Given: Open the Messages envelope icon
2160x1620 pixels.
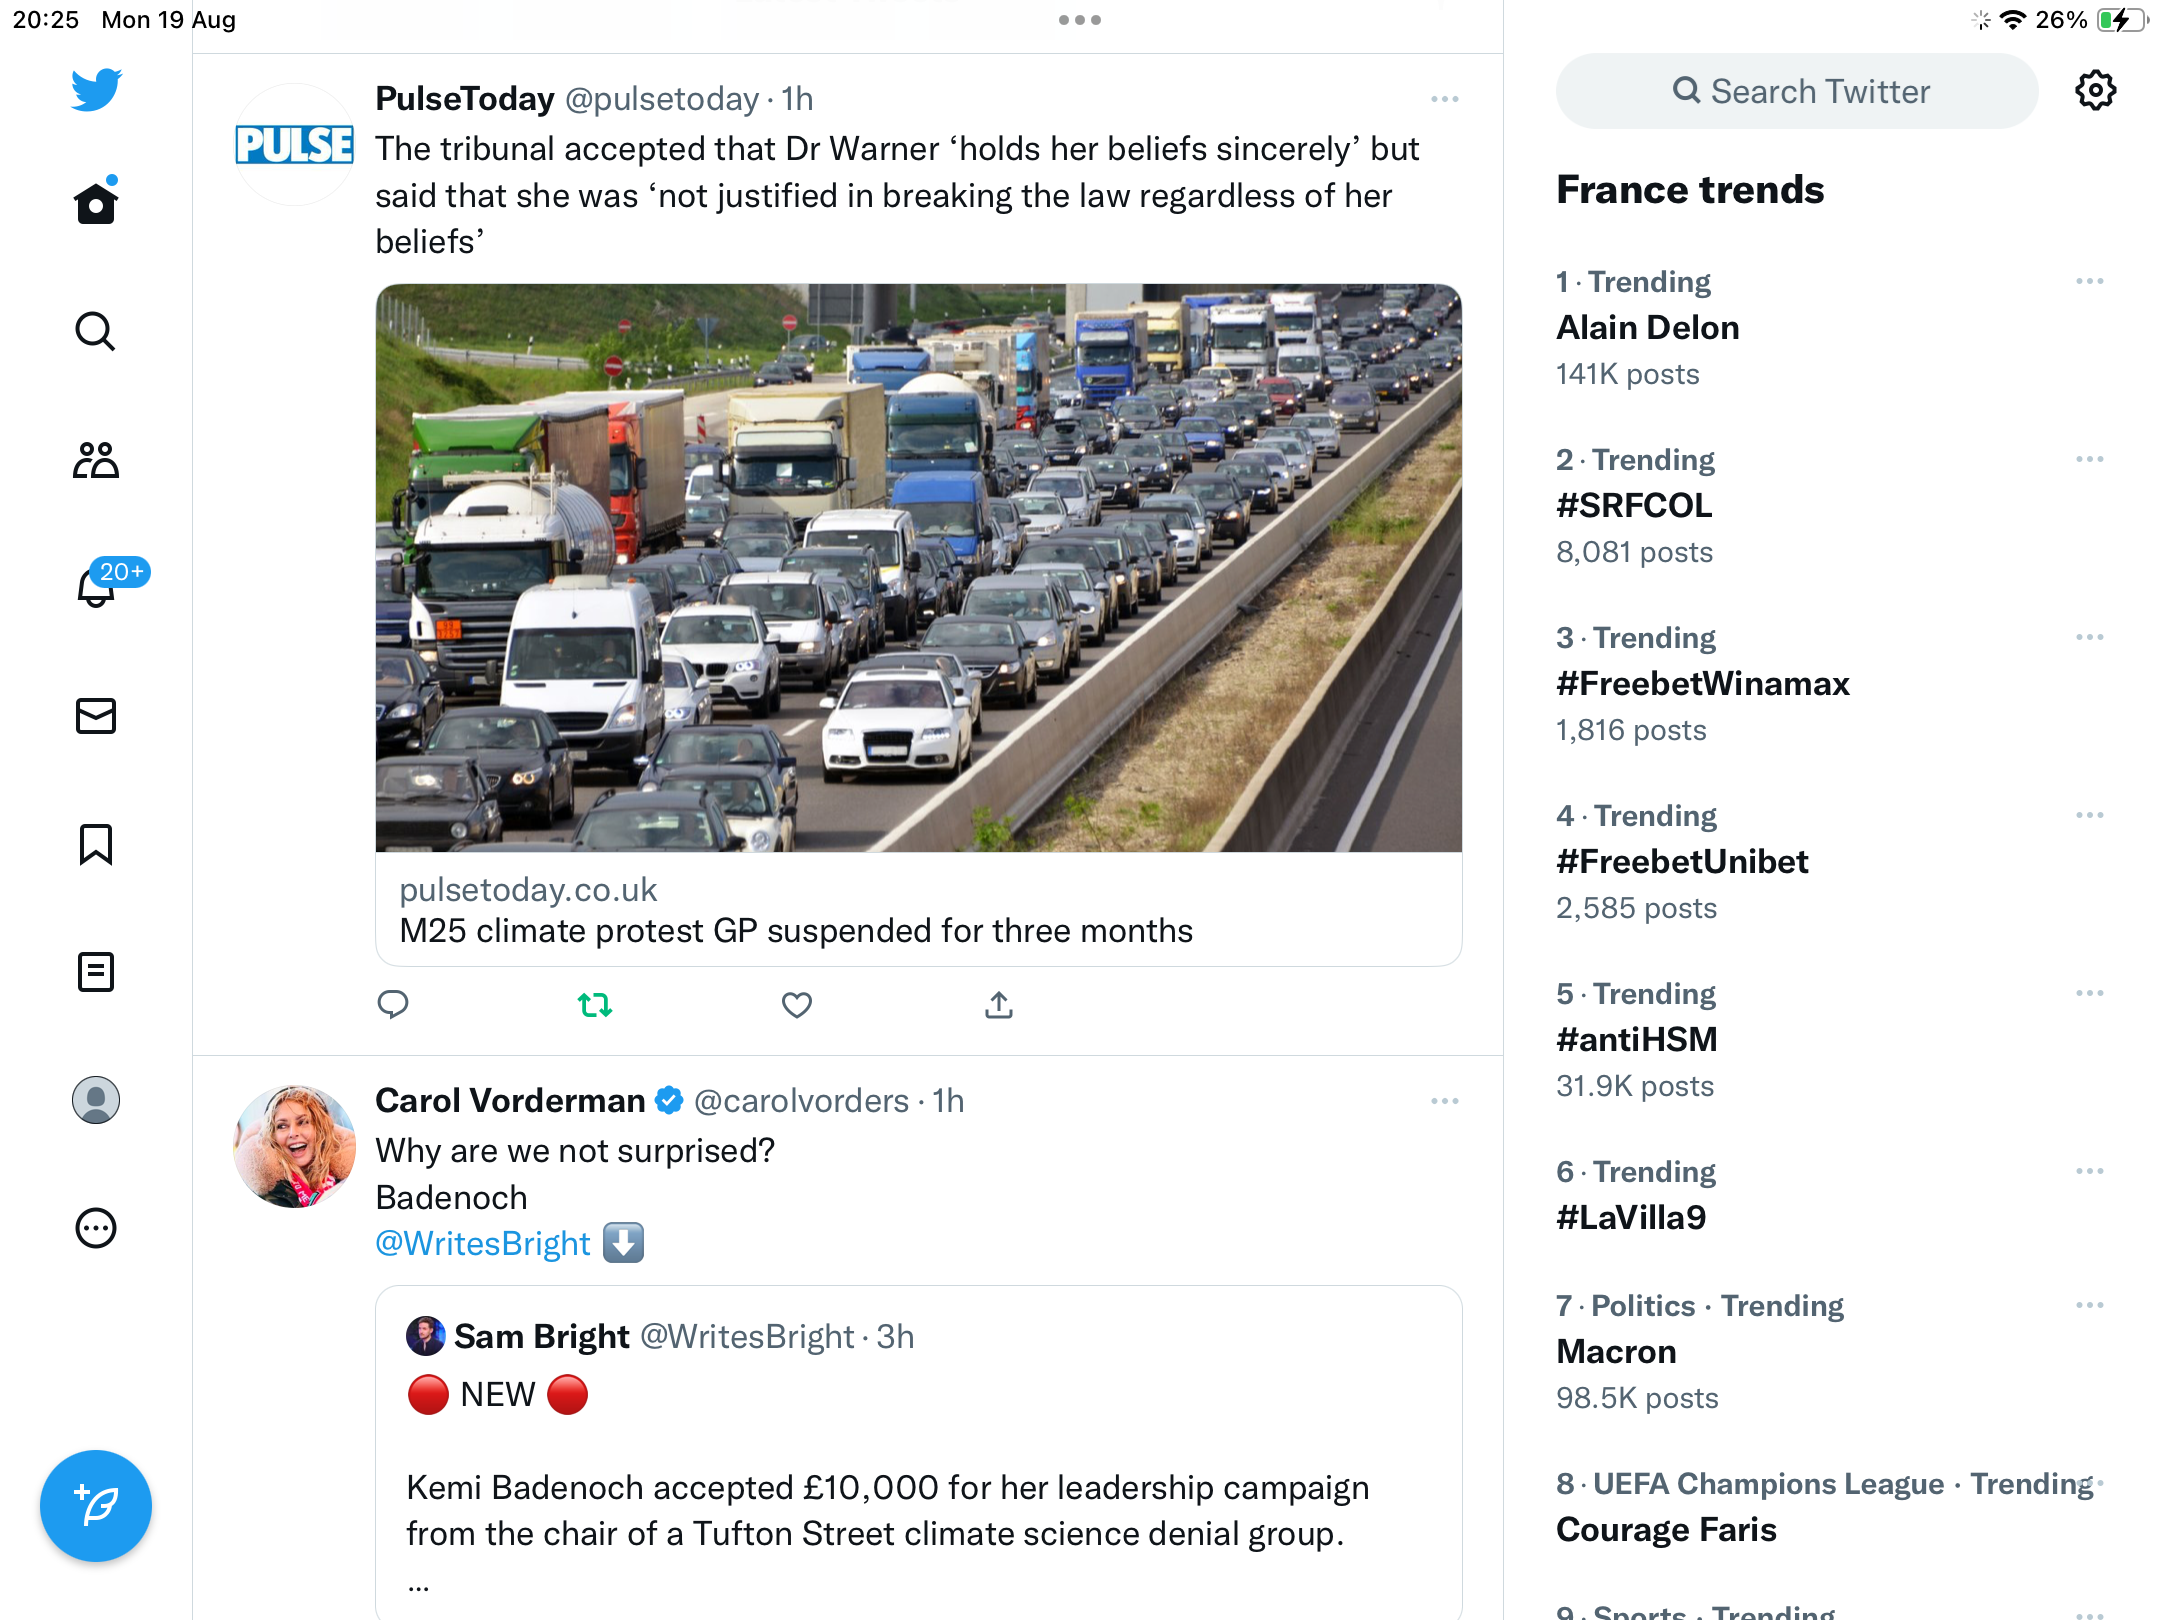Looking at the screenshot, I should point(96,716).
